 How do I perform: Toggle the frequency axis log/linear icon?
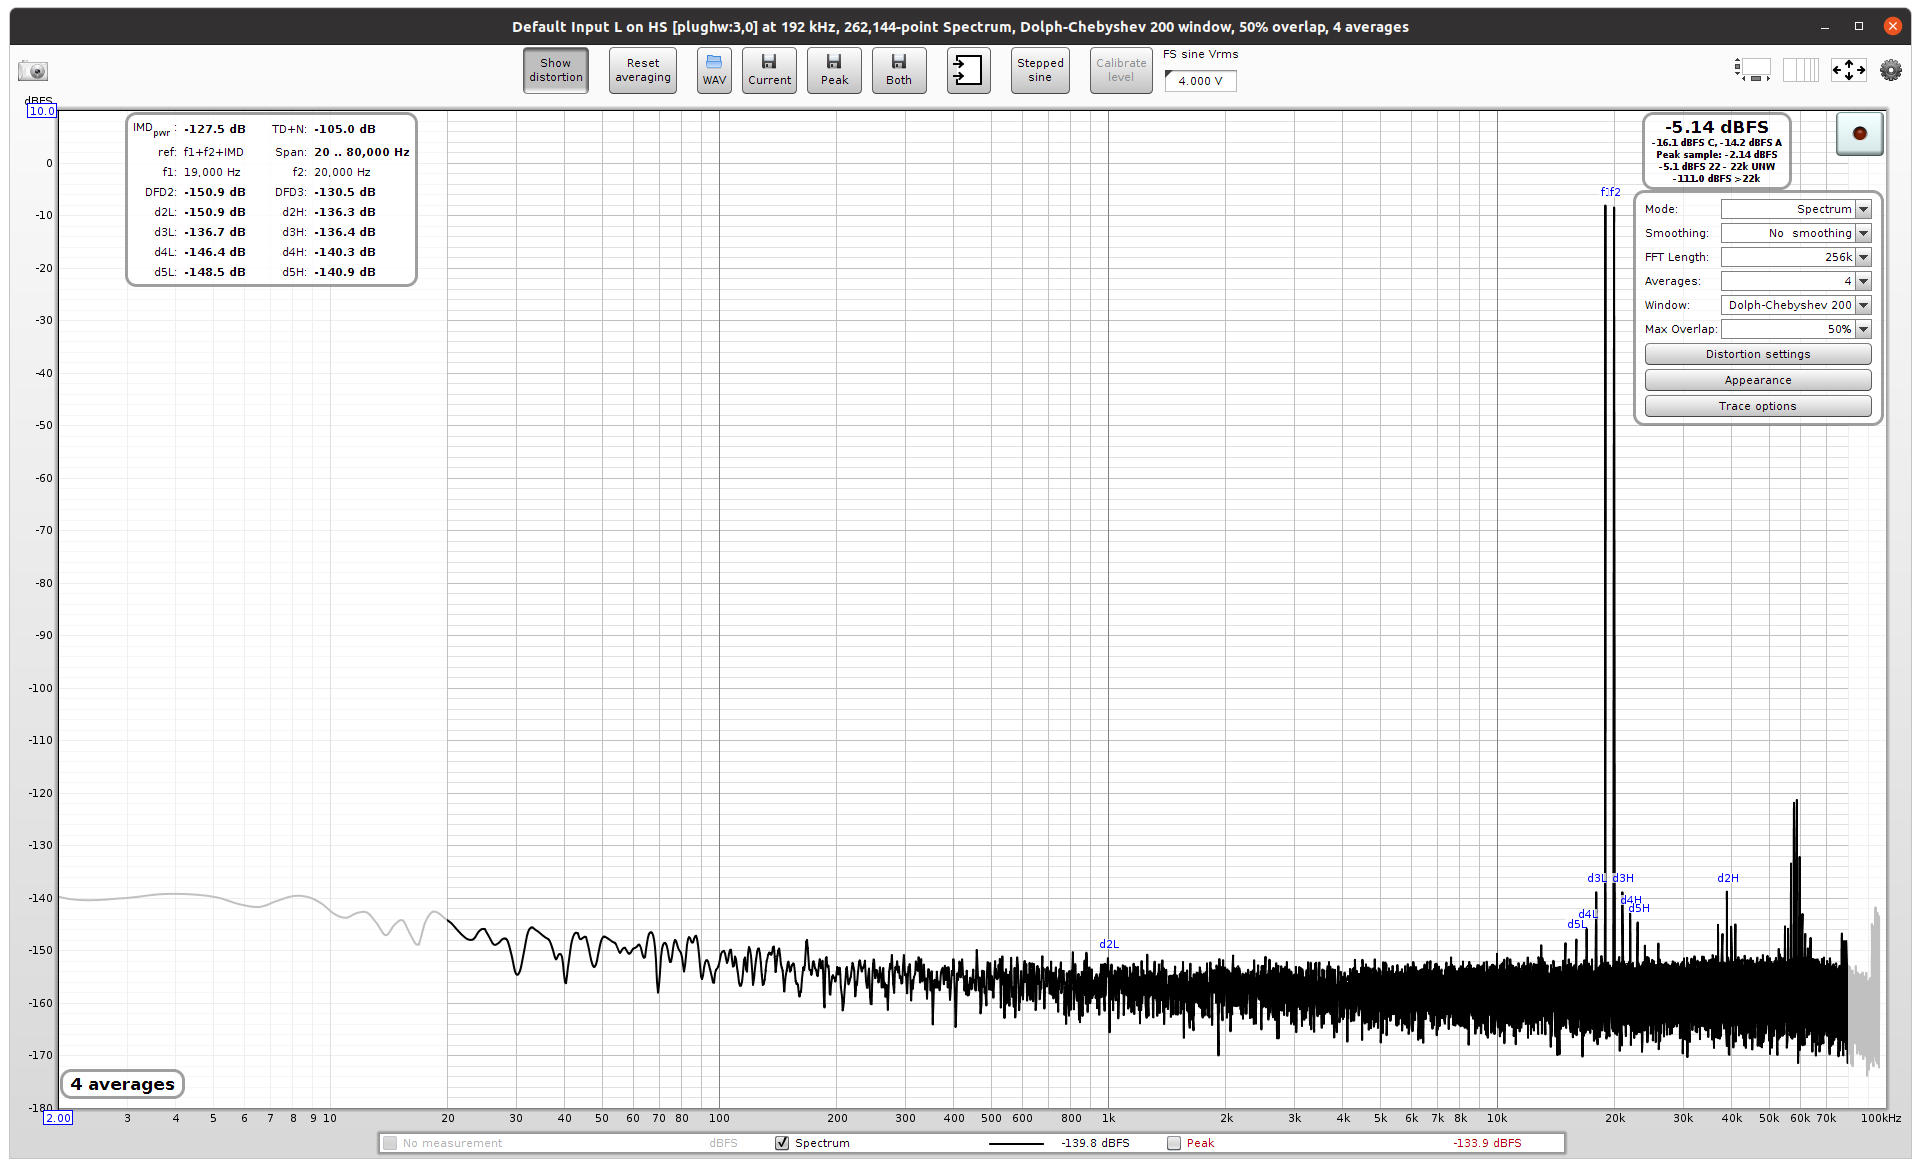(x=1801, y=70)
